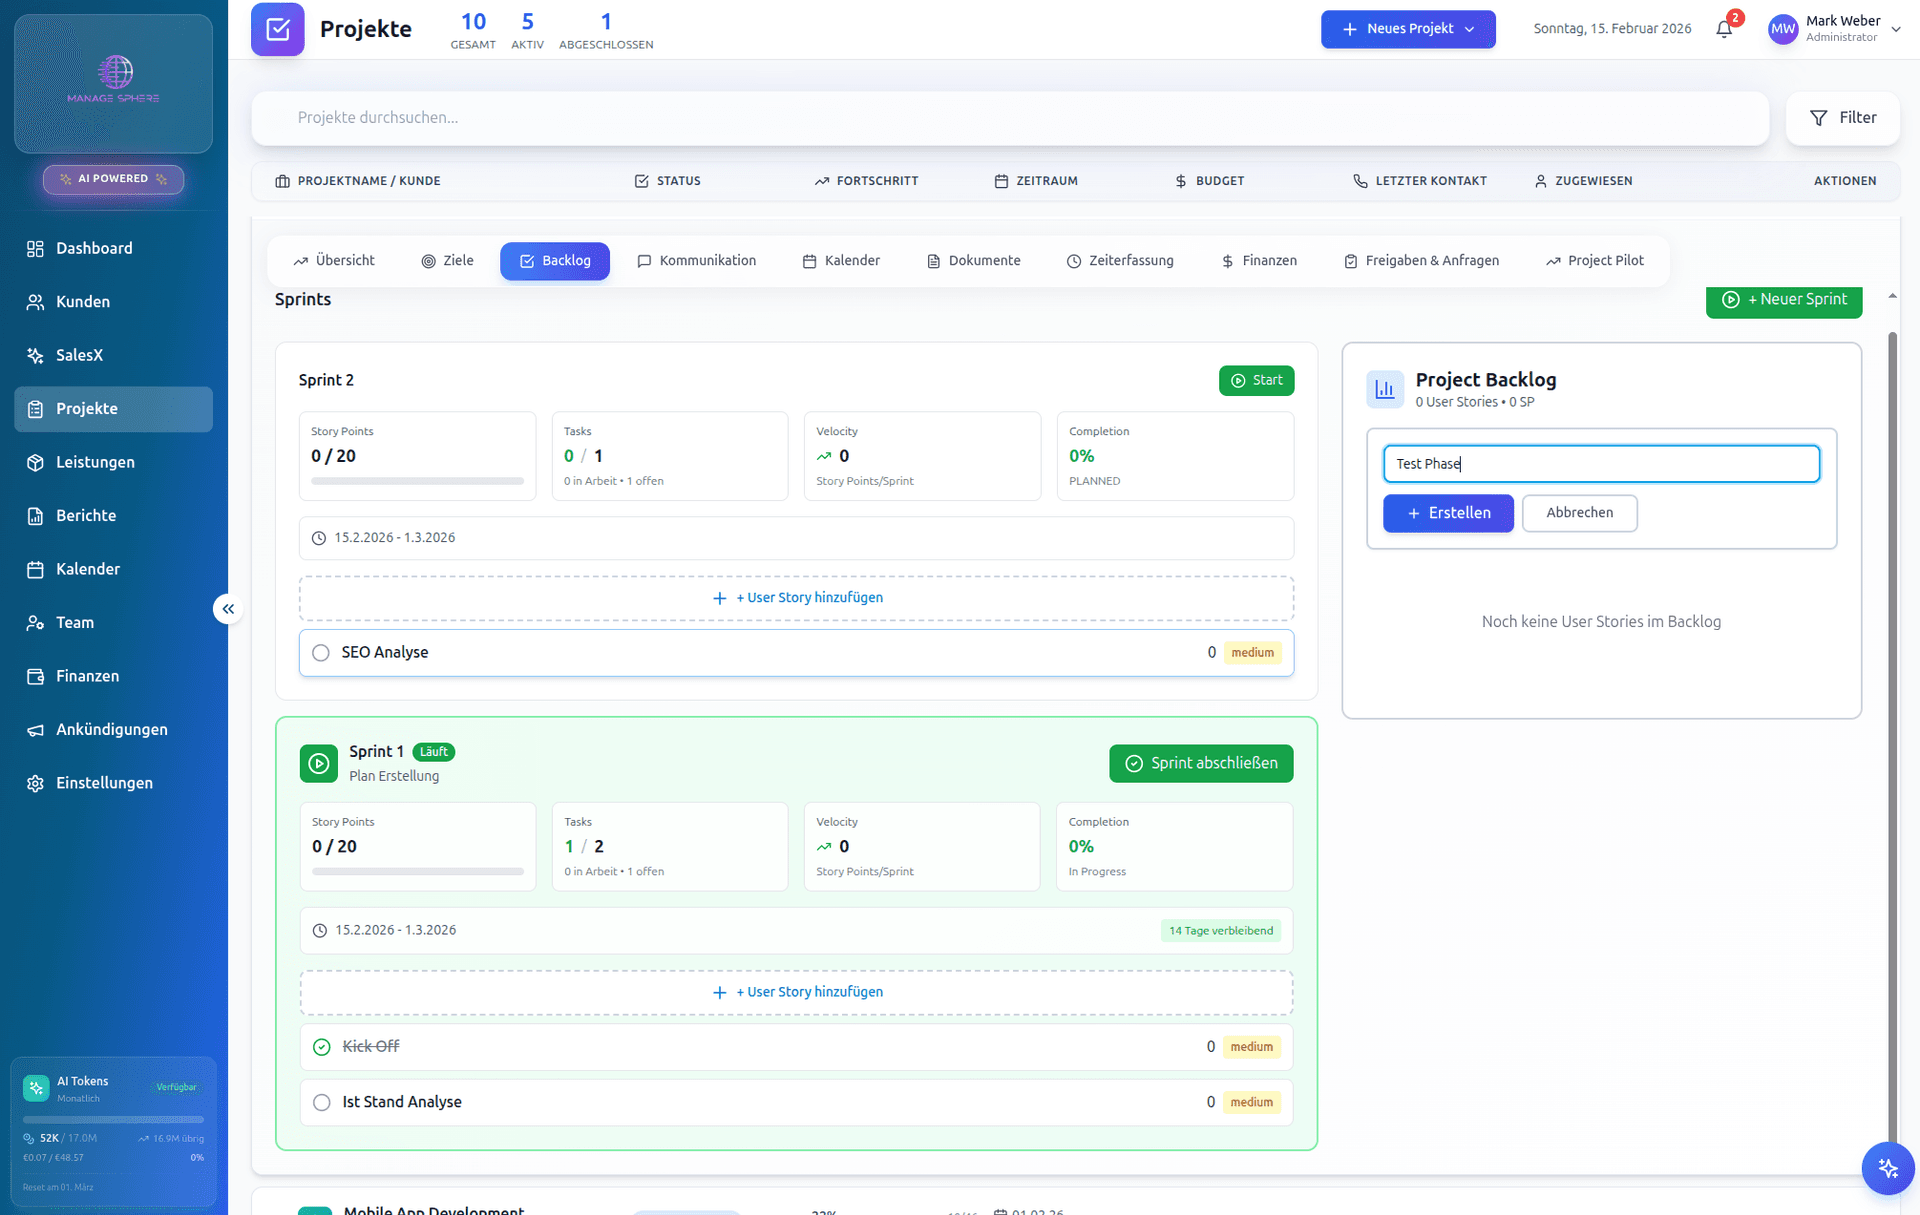Collapse the sidebar with the chevron
The image size is (1920, 1215).
click(227, 608)
